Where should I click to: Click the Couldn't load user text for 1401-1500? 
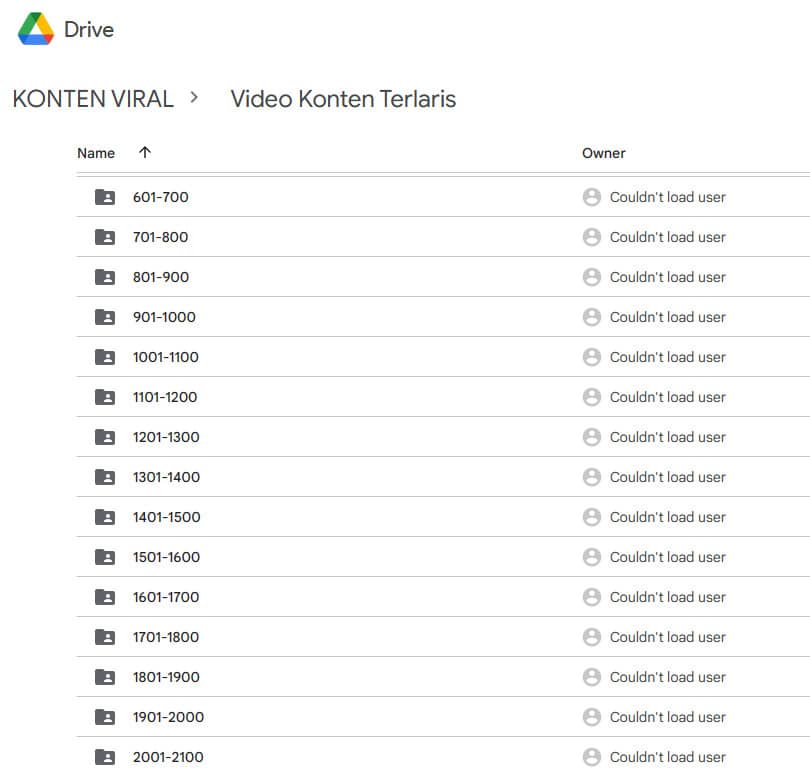(x=667, y=517)
